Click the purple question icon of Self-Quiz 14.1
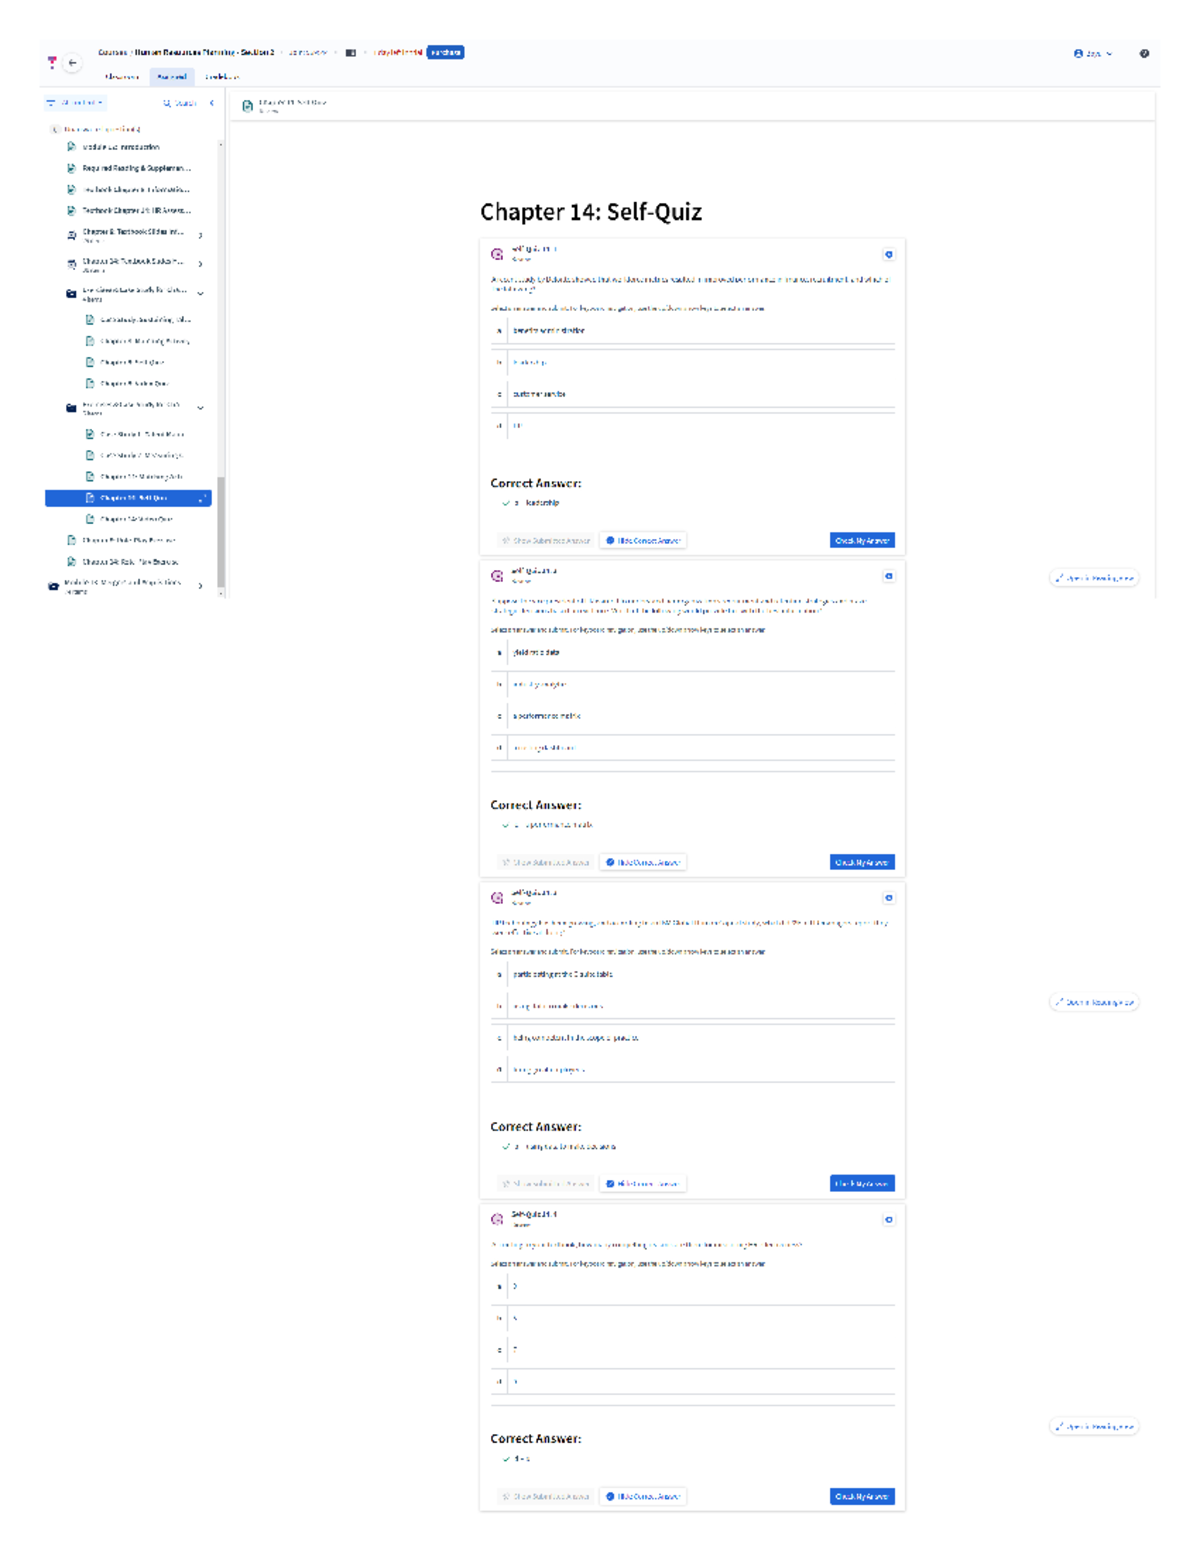 tap(497, 254)
